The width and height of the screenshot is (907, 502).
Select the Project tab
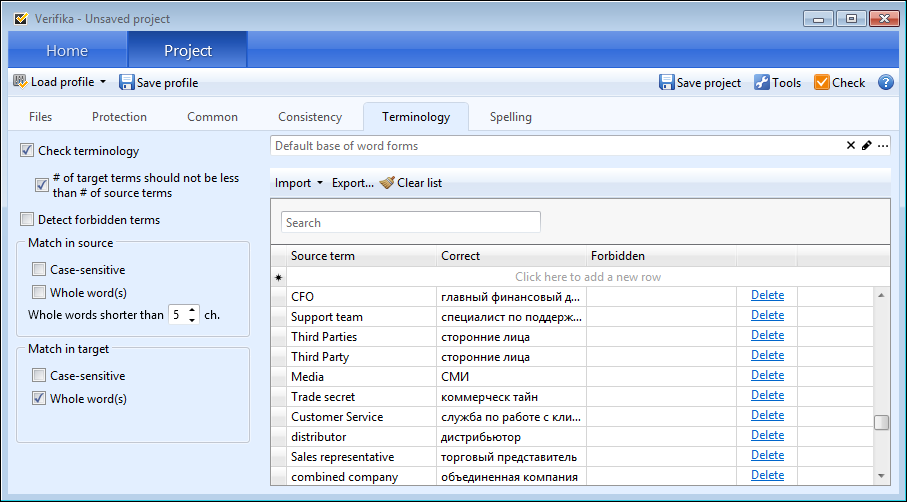[x=188, y=50]
